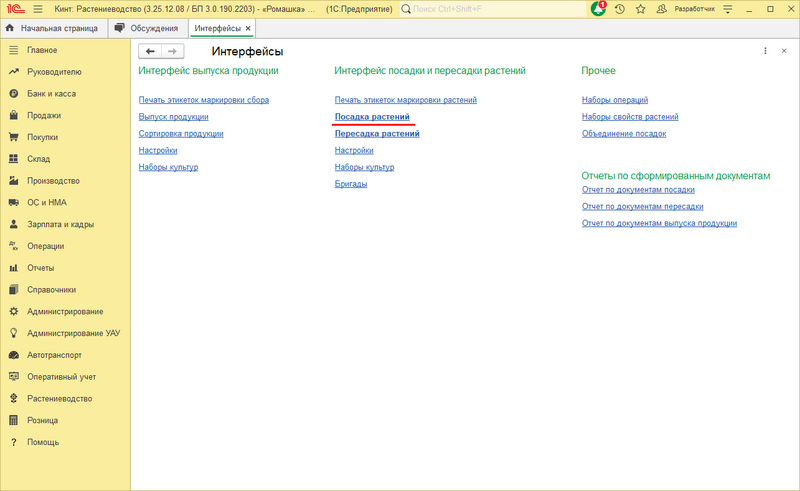Viewport: 800px width, 491px height.
Task: Open Наборы культур under Интерфейс выпуска продукции
Action: pos(168,167)
